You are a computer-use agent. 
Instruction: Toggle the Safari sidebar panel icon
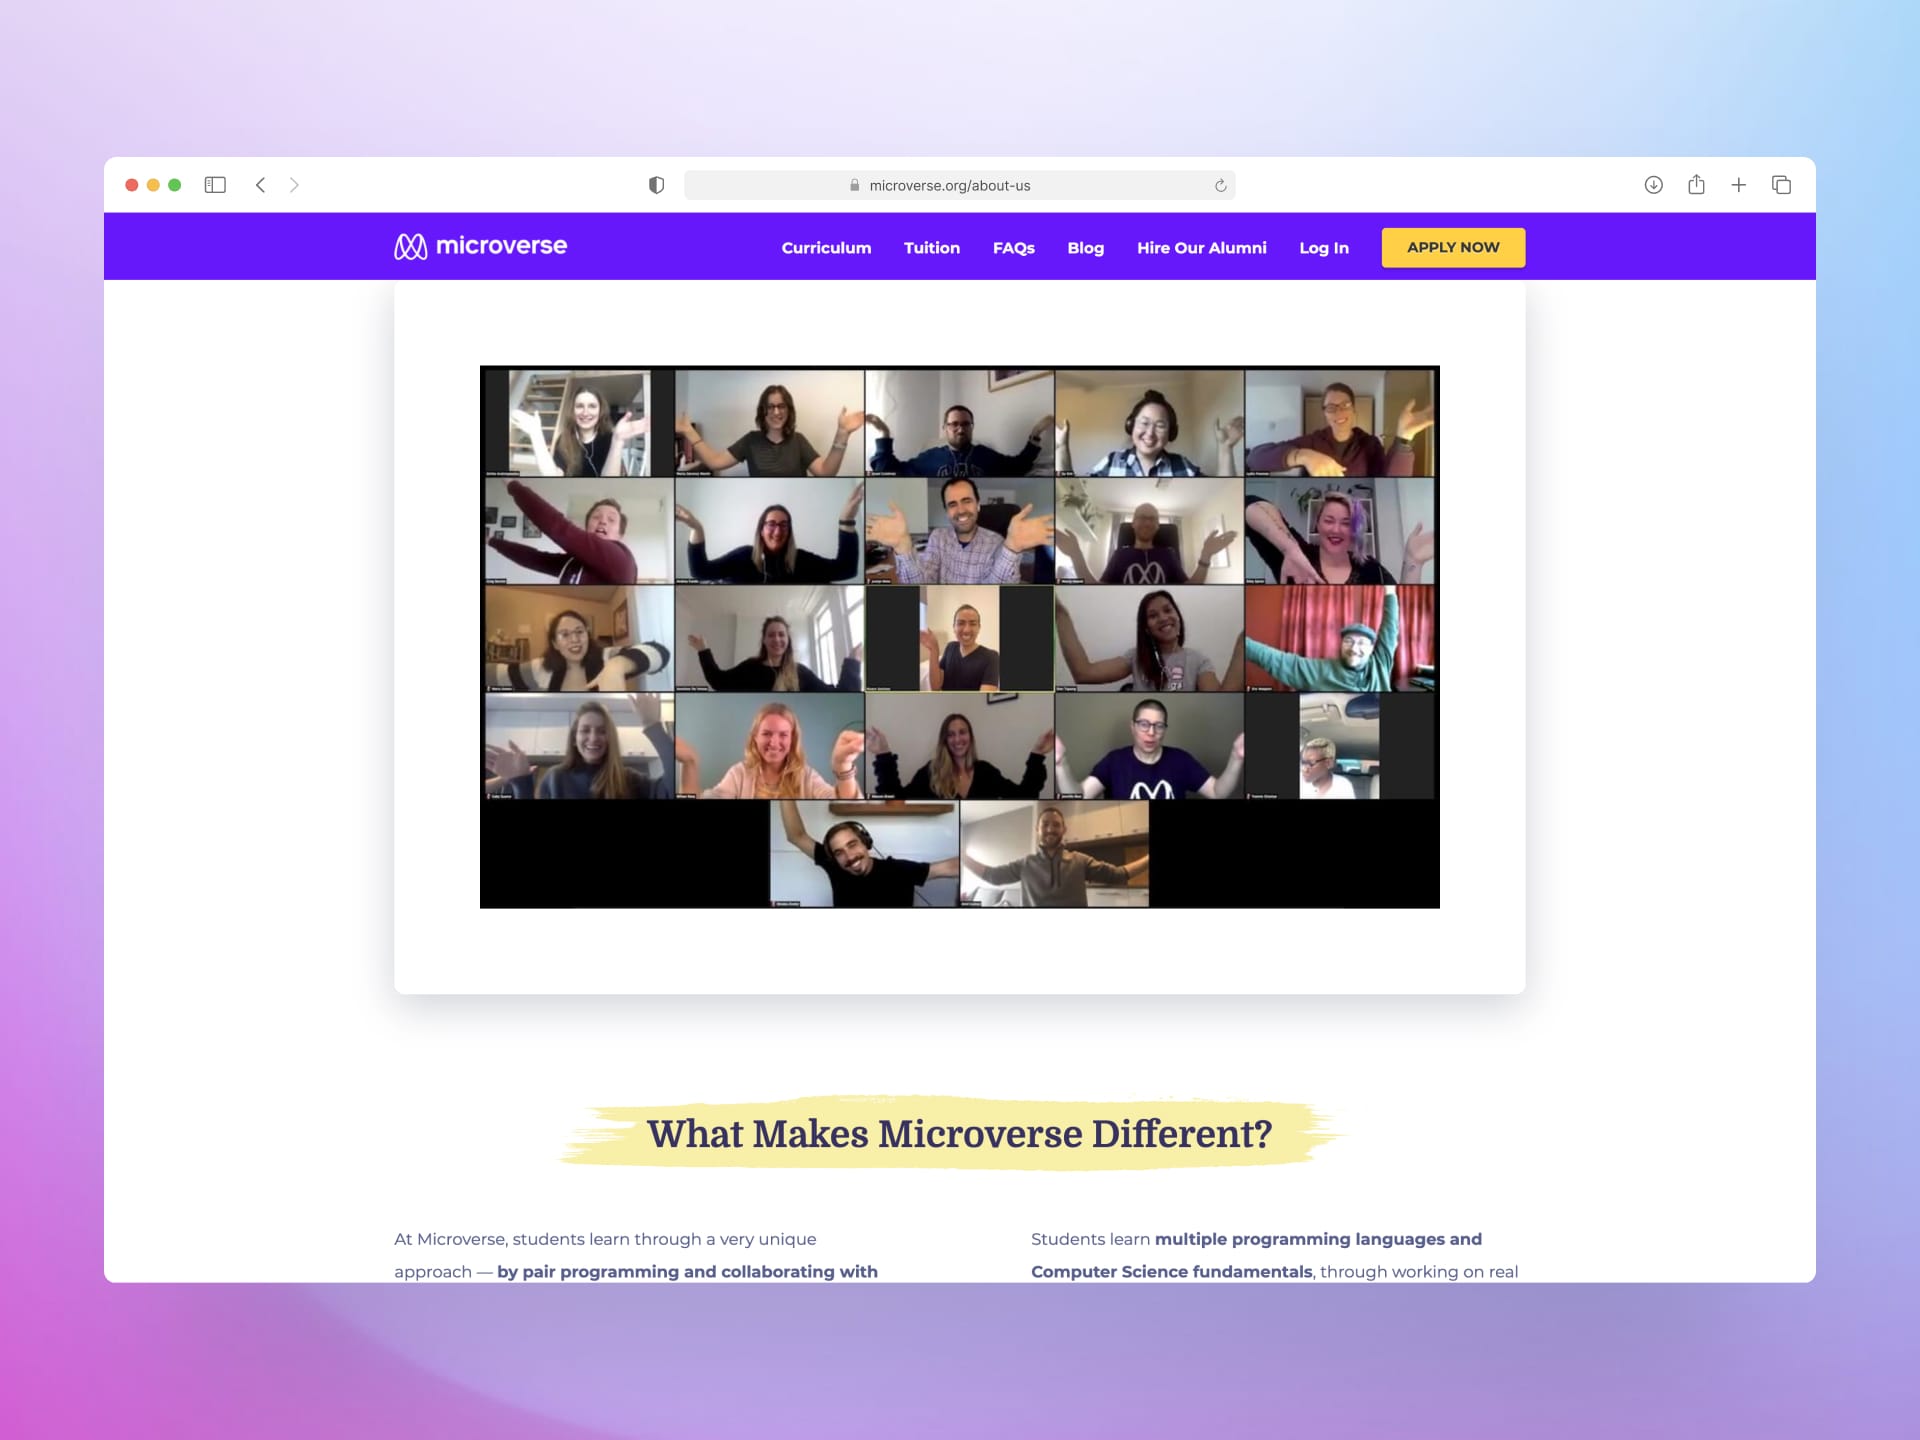point(215,185)
